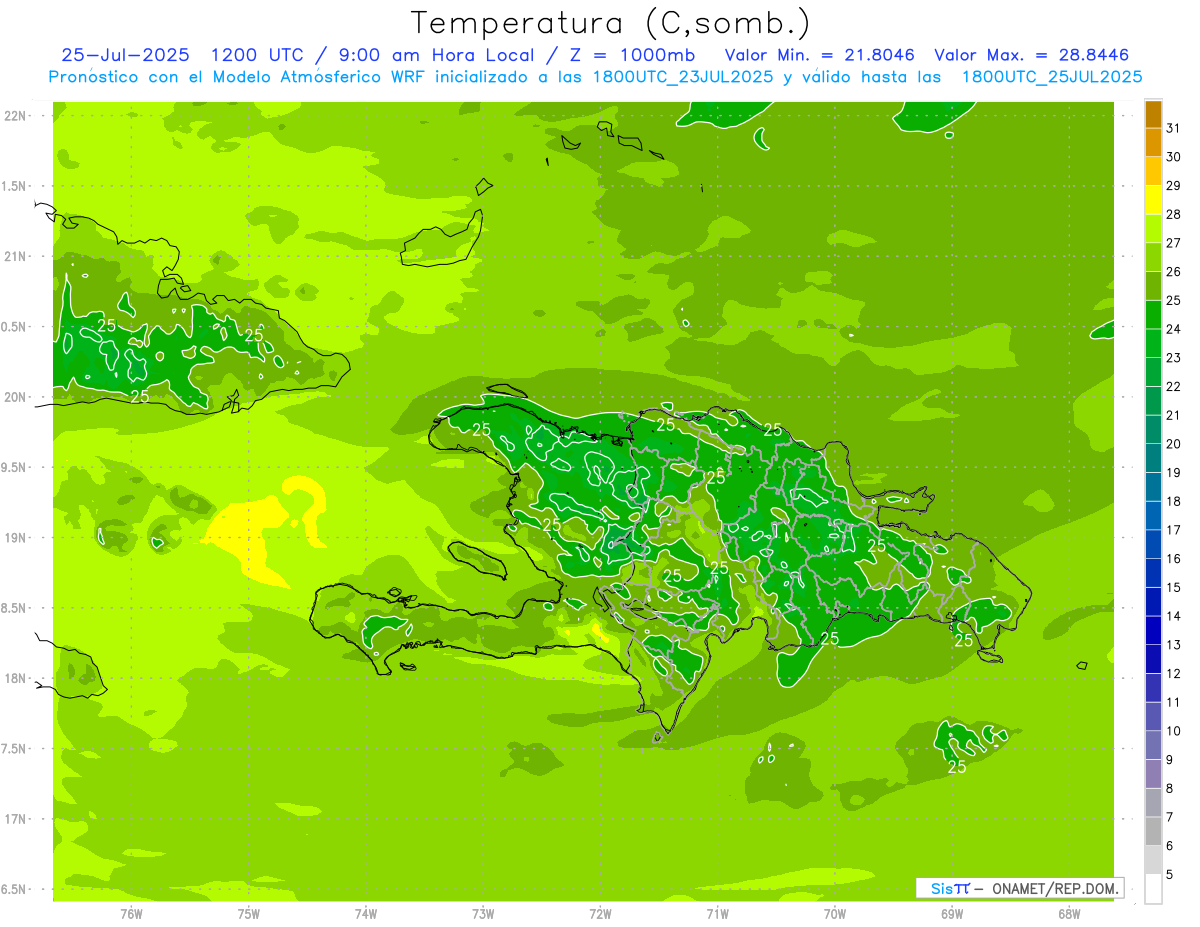The image size is (1200, 927).
Task: Pick the dark blue legend swatch between 14 and 15
Action: click(1153, 602)
